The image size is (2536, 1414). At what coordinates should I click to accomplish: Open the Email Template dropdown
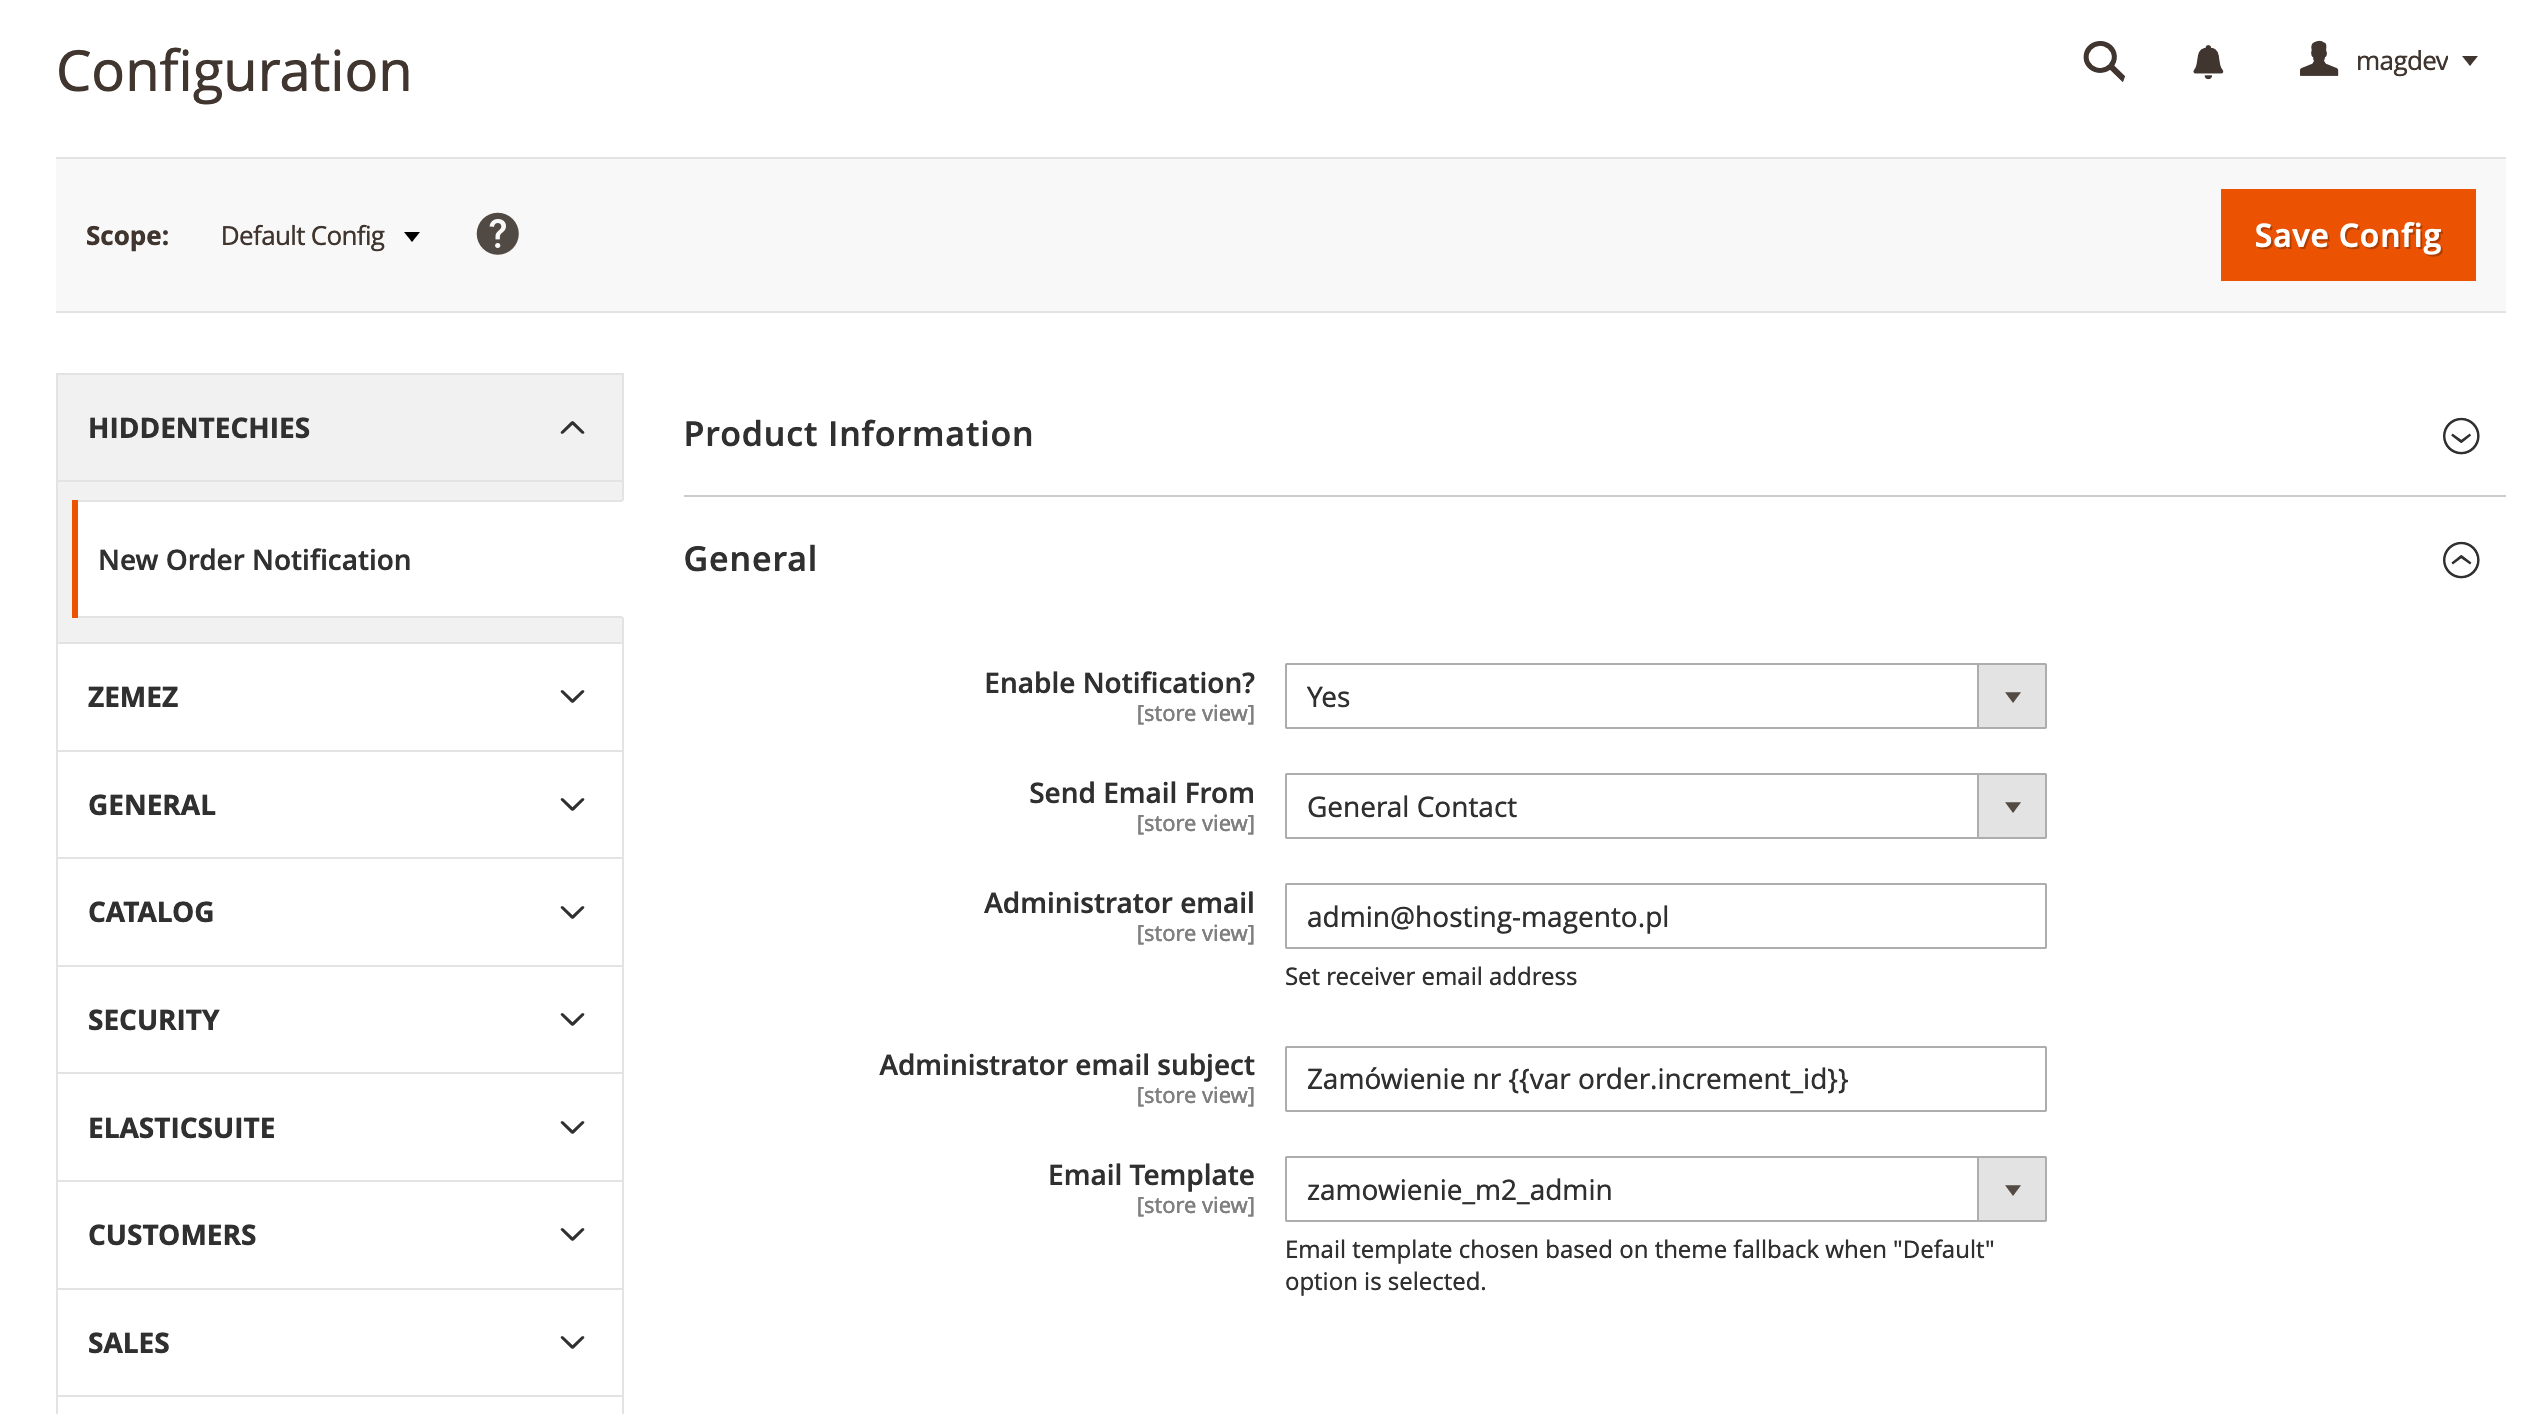tap(1664, 1190)
